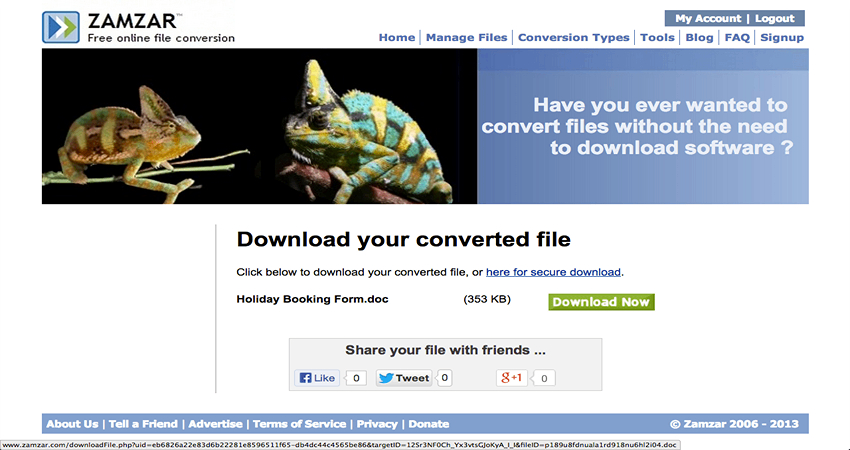
Task: Click the Facebook like count bubble
Action: [x=356, y=378]
